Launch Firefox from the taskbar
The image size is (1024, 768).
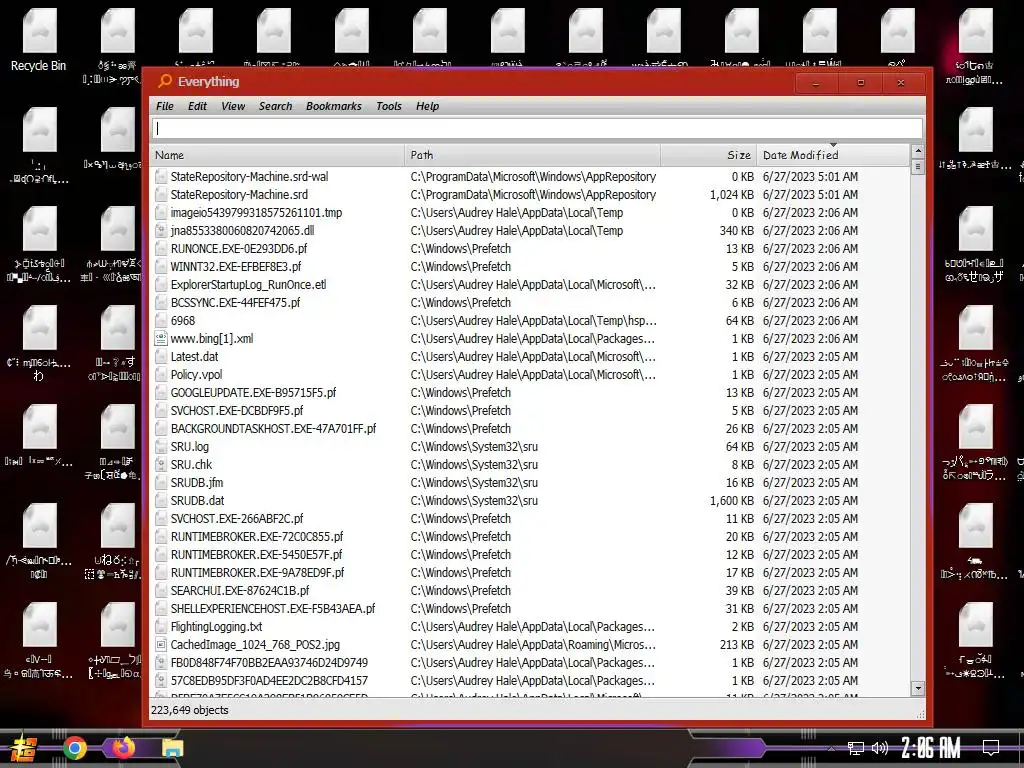click(x=123, y=747)
